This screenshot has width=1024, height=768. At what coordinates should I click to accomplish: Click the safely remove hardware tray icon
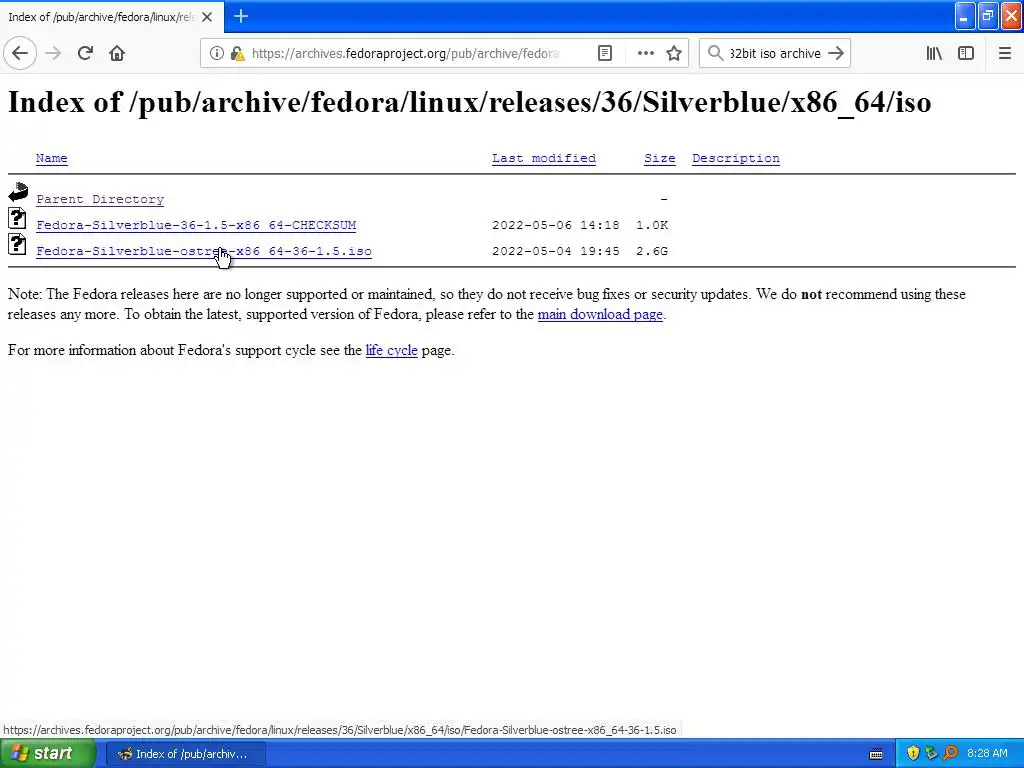pyautogui.click(x=931, y=753)
